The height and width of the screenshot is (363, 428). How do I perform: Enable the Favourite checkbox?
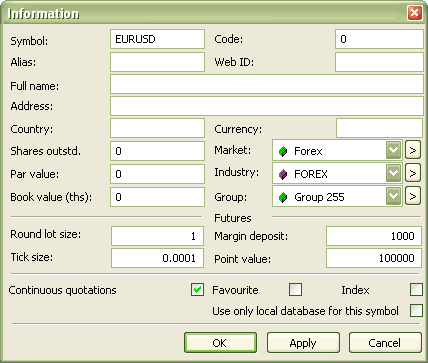tap(296, 290)
